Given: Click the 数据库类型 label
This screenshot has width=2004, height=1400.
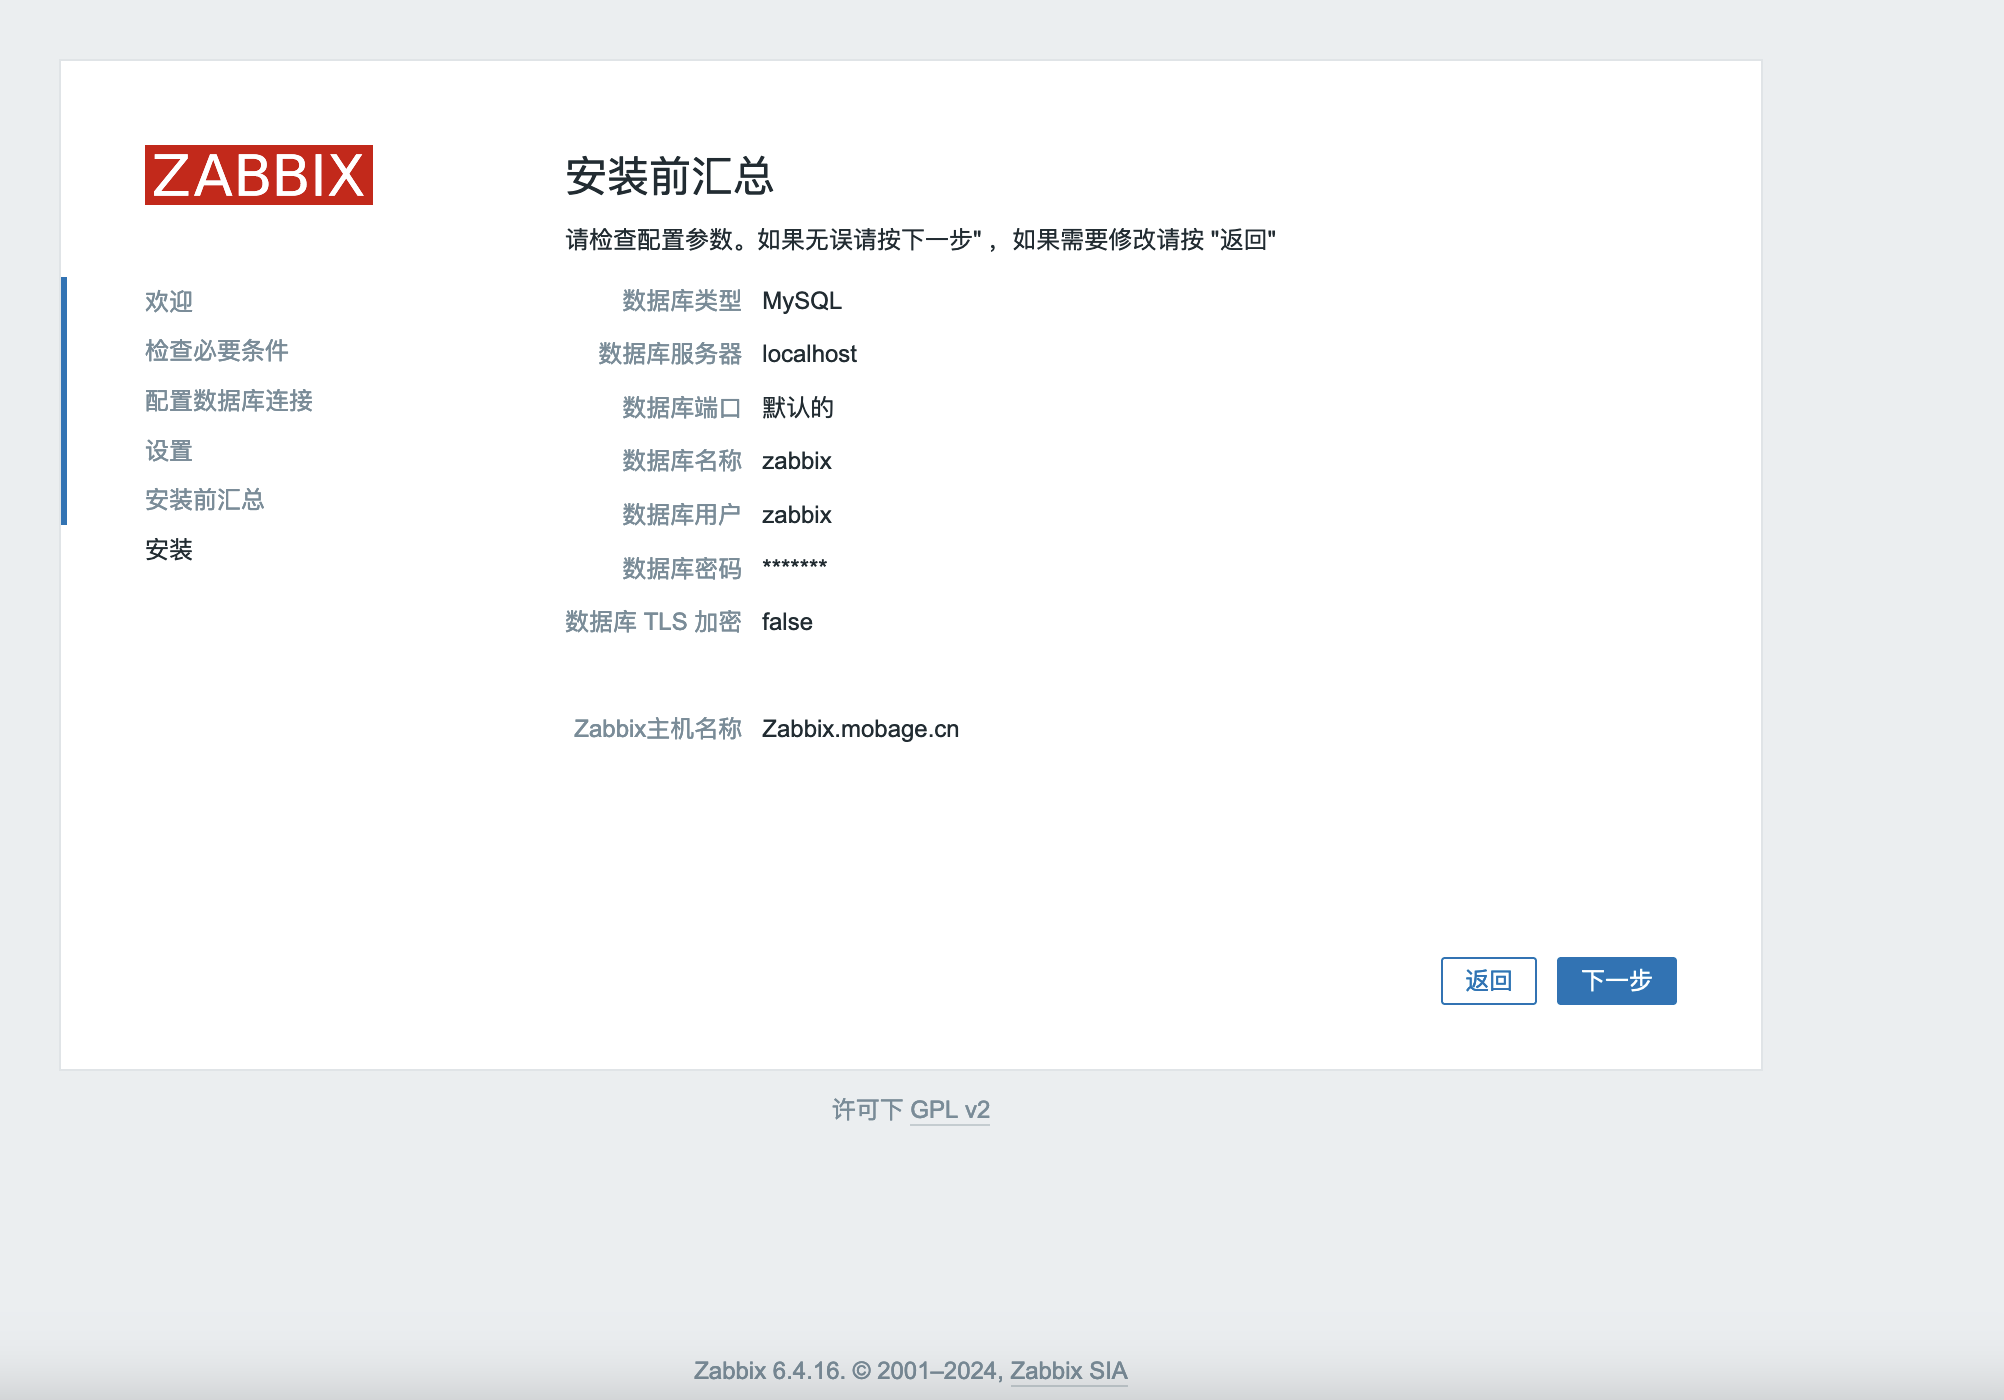Looking at the screenshot, I should point(682,301).
